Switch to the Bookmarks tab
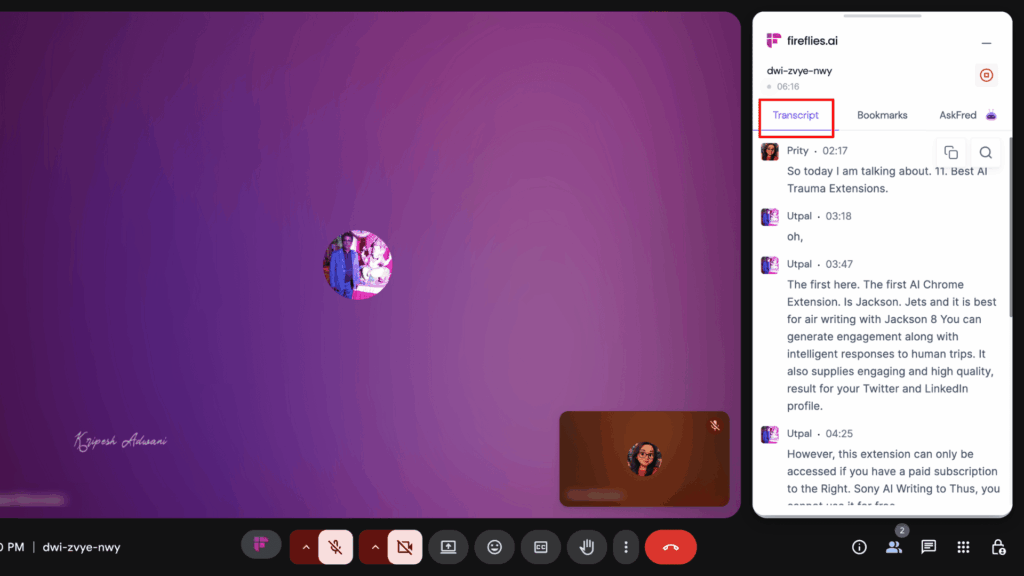This screenshot has height=576, width=1024. tap(882, 115)
